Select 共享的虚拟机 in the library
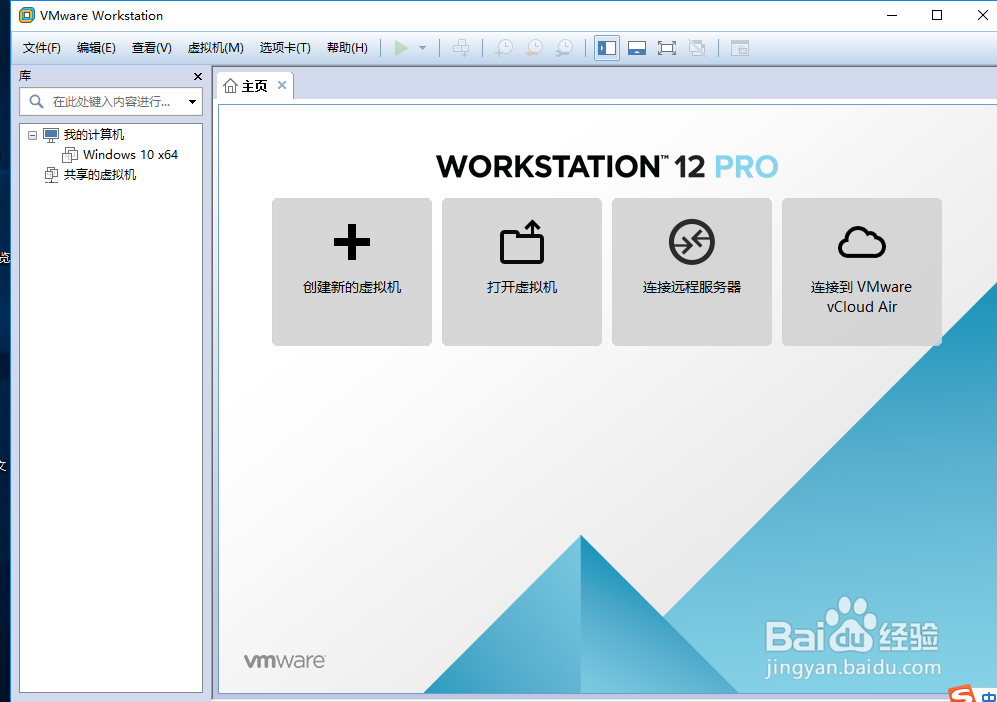 pyautogui.click(x=100, y=175)
